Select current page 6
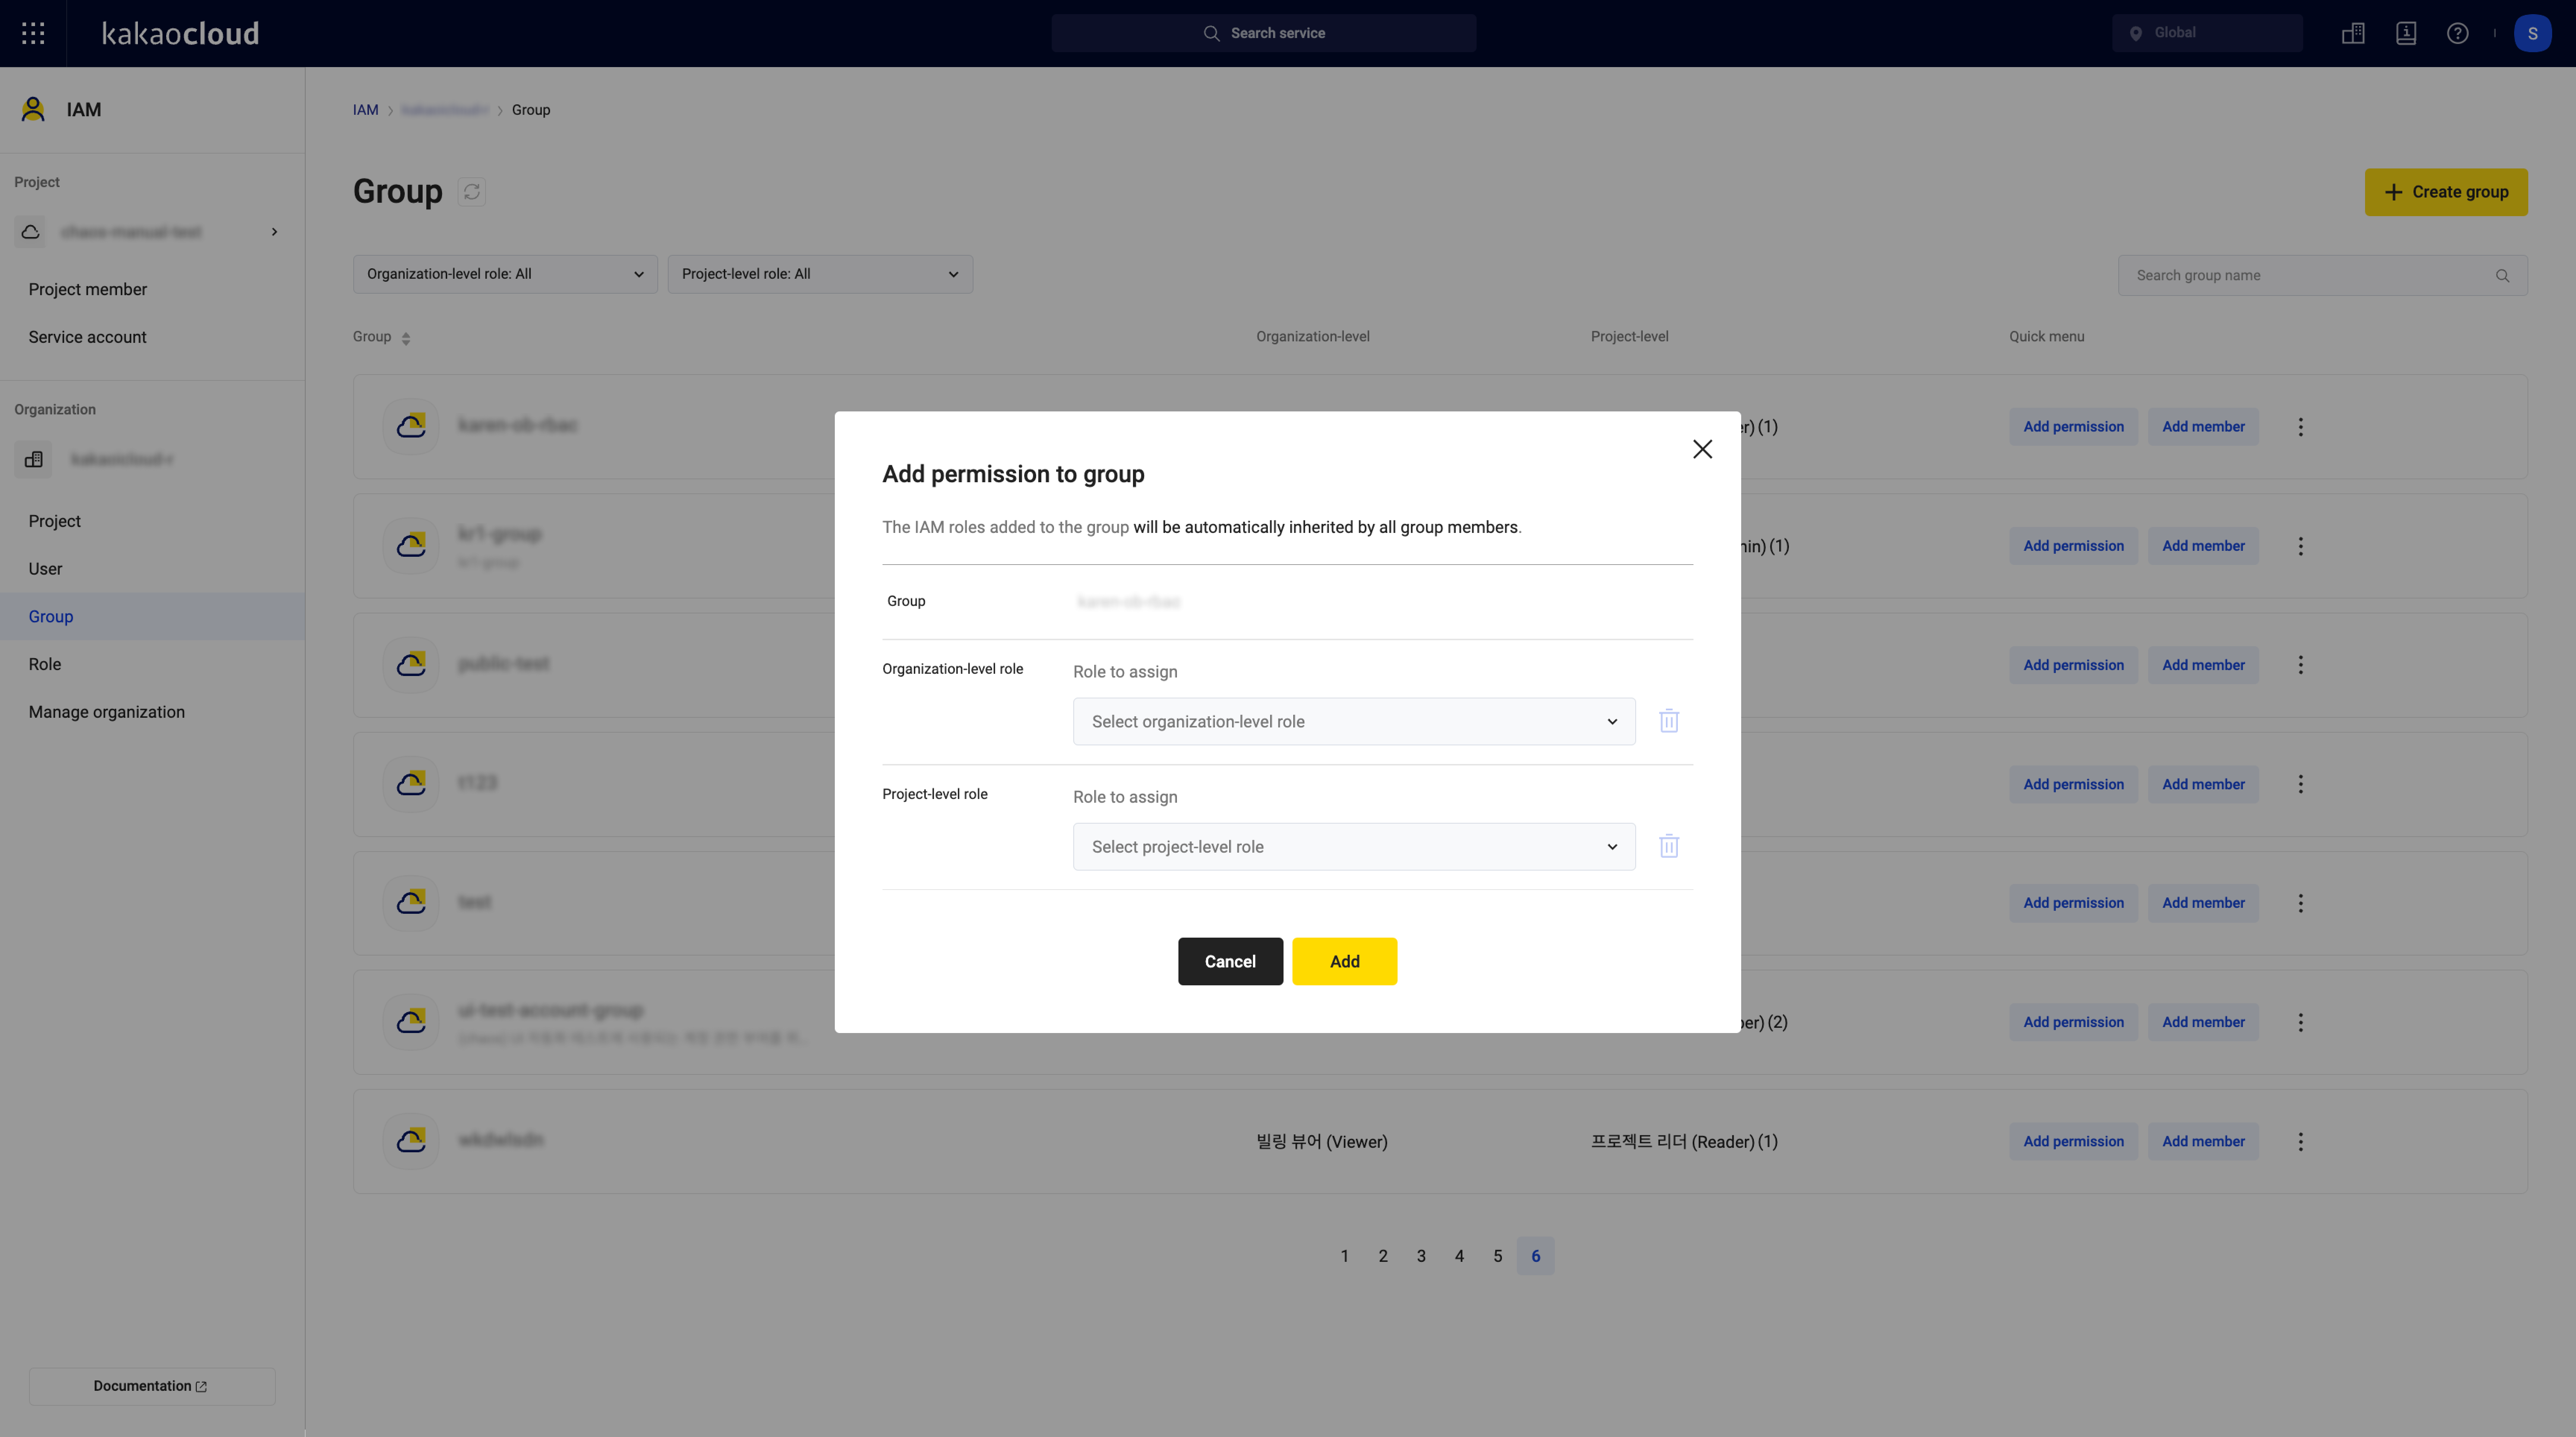2576x1437 pixels. click(1536, 1256)
